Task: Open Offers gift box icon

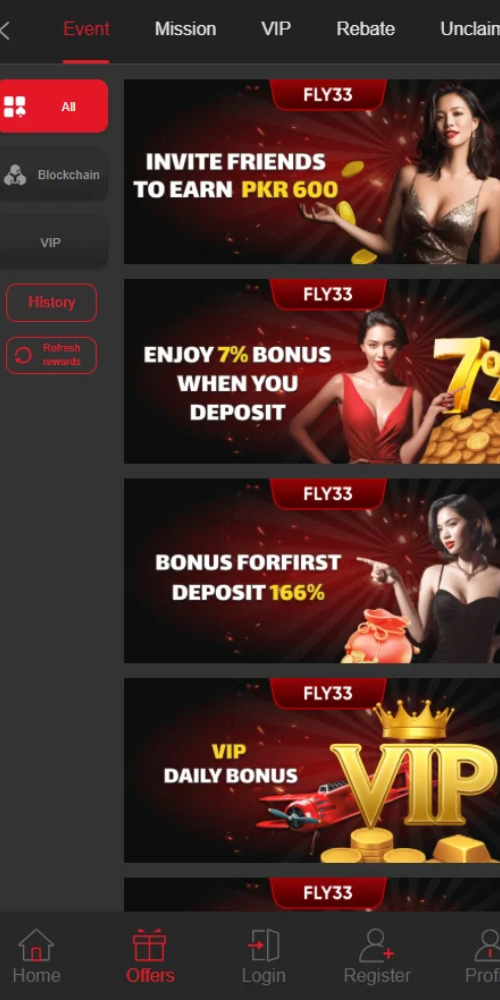Action: (x=149, y=945)
